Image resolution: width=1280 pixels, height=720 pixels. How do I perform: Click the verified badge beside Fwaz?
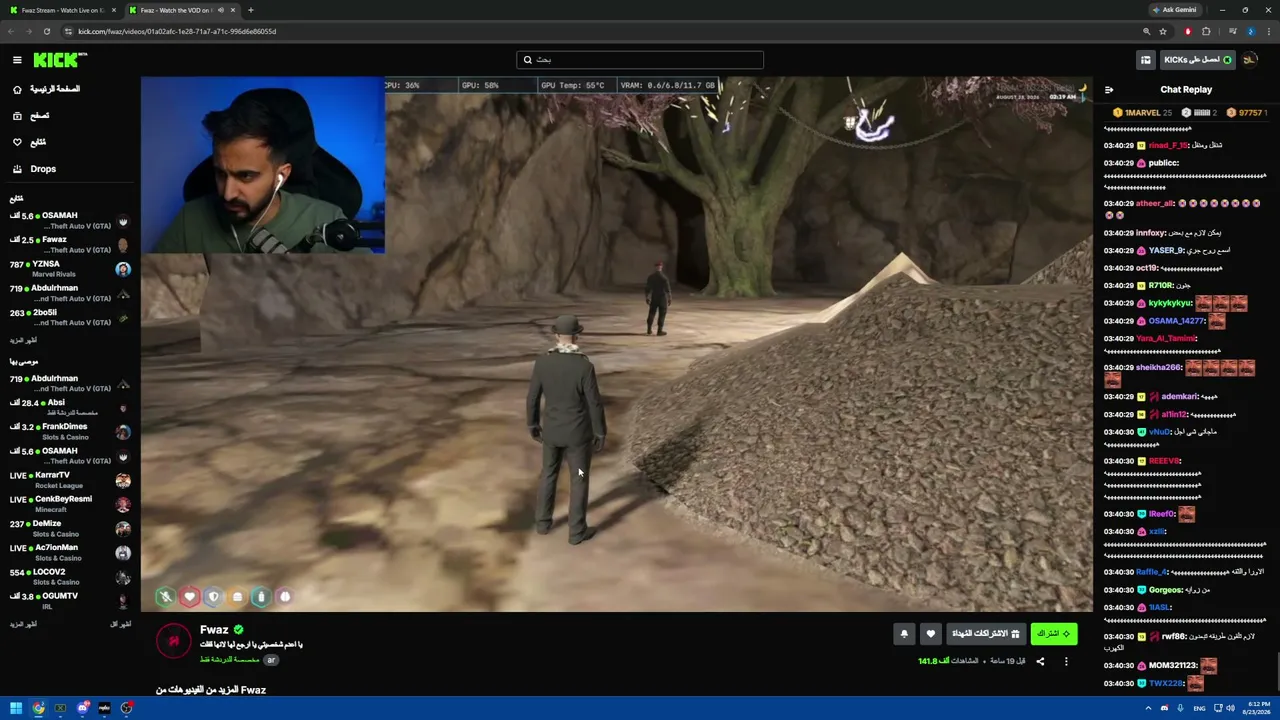(x=238, y=630)
